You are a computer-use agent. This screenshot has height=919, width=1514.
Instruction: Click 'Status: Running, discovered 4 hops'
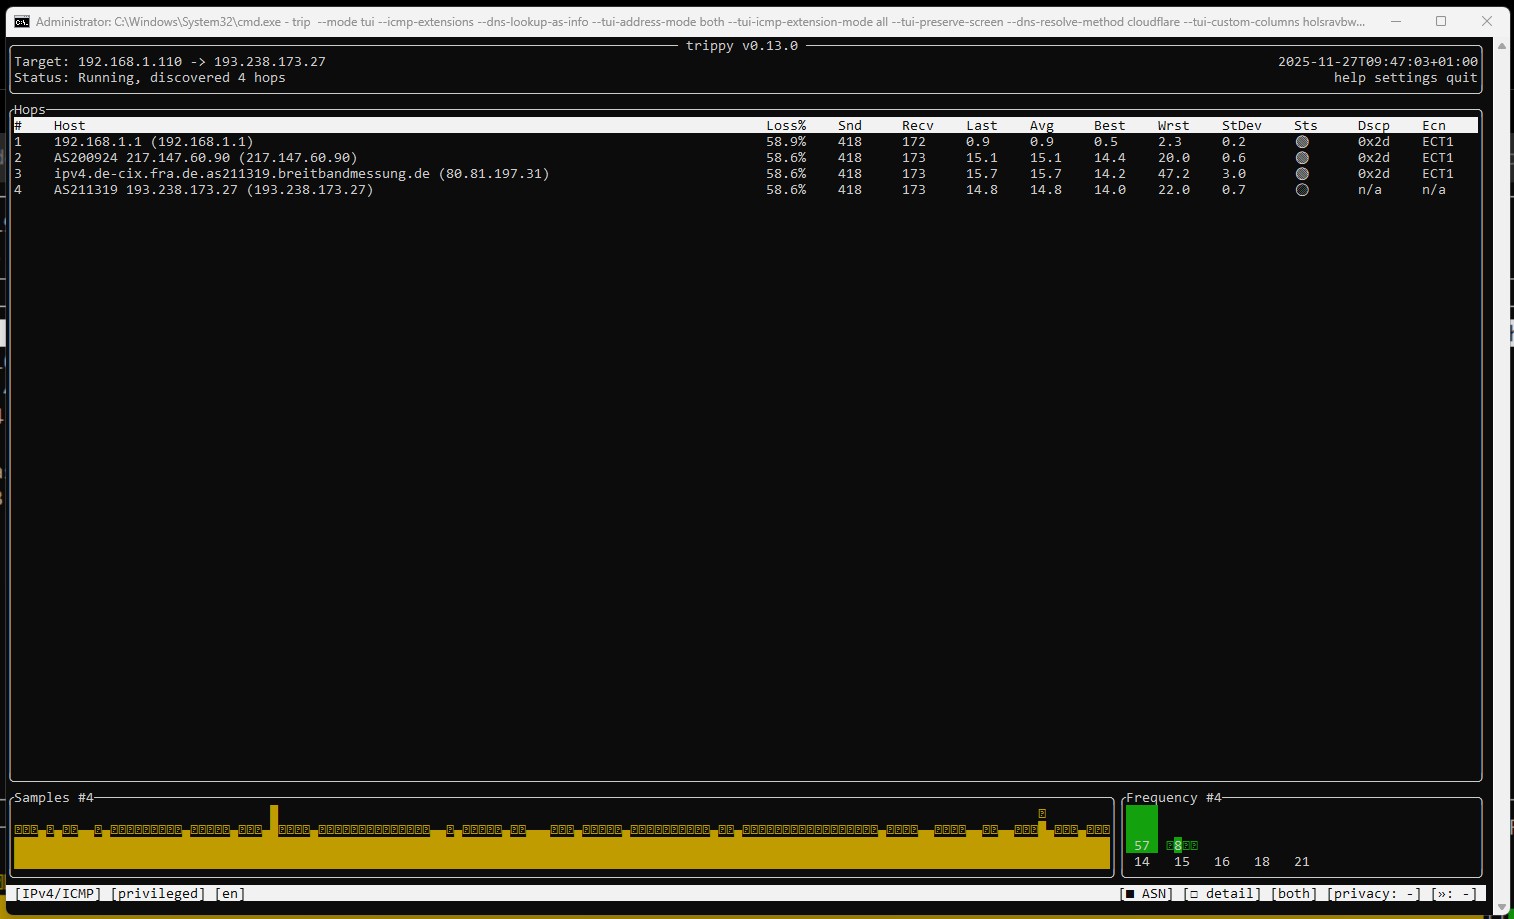pyautogui.click(x=150, y=78)
